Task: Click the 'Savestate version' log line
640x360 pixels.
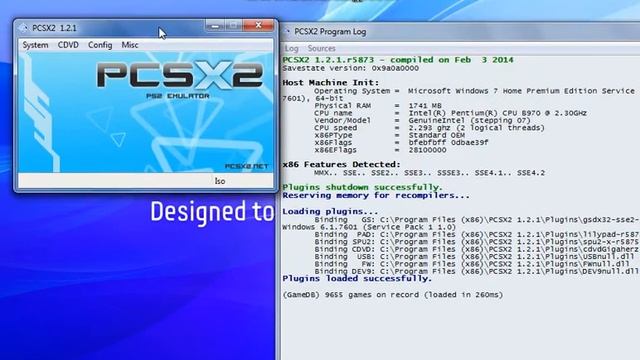Action: (351, 68)
